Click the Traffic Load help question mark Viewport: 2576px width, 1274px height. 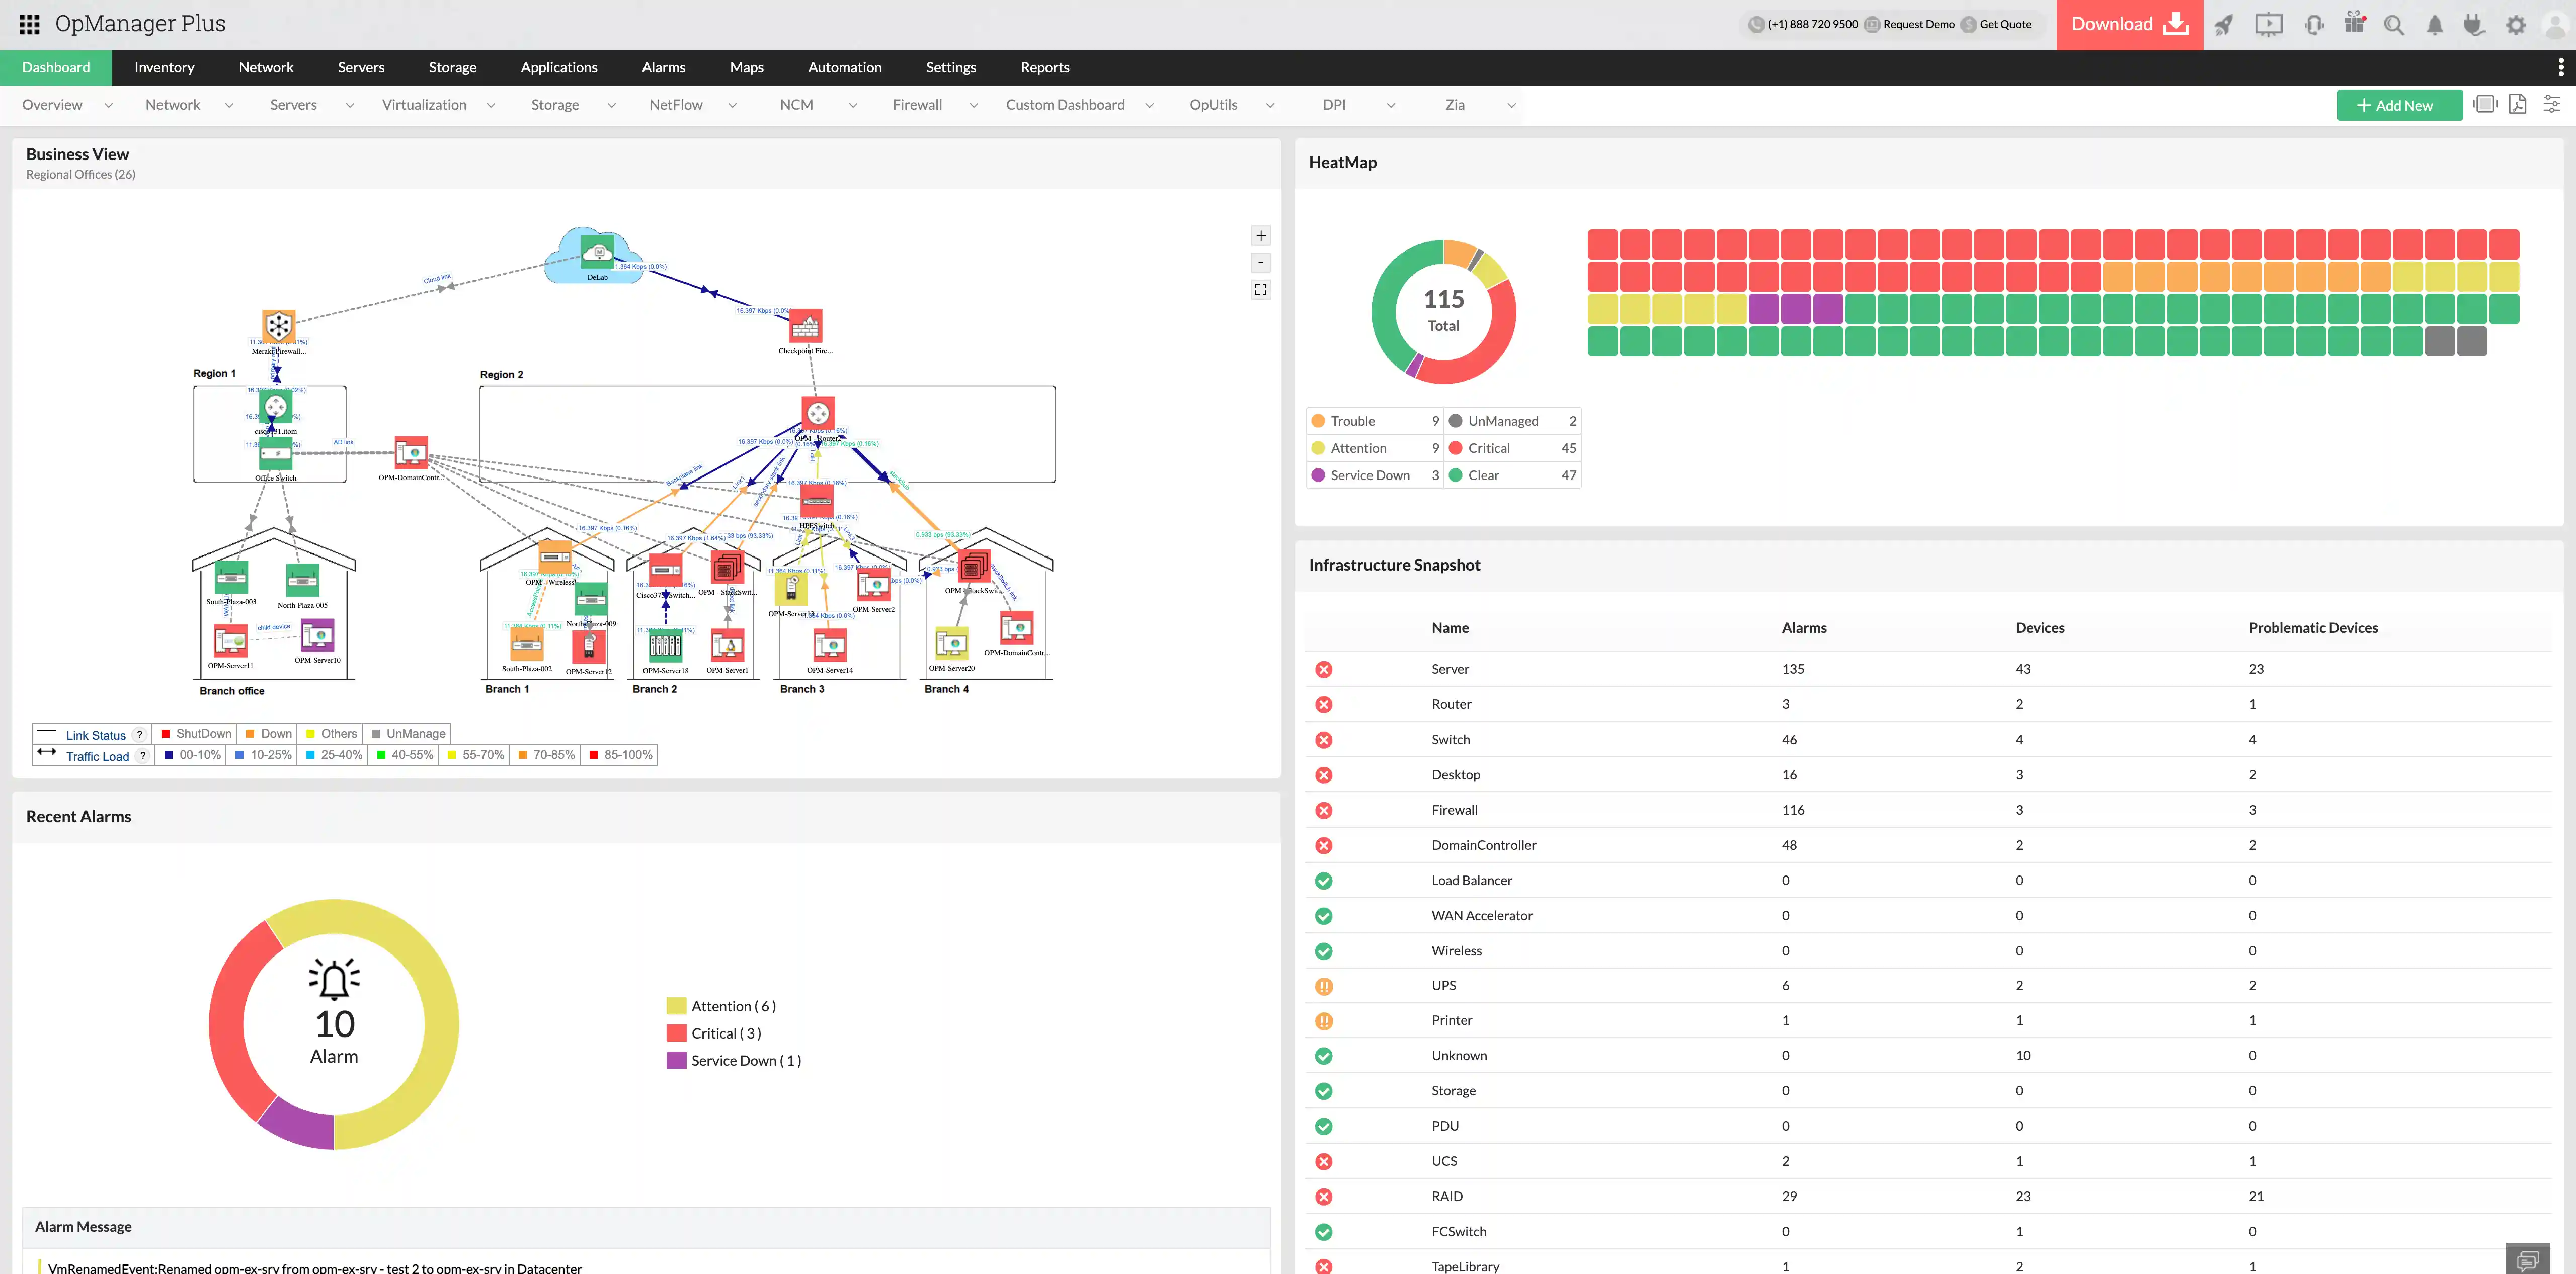[143, 756]
